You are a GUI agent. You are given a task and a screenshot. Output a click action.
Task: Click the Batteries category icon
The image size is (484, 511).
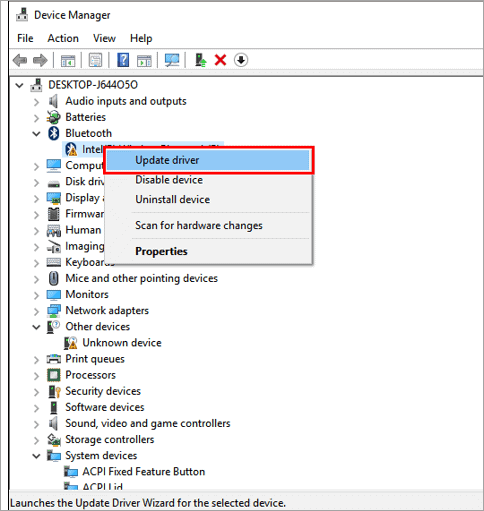point(53,117)
